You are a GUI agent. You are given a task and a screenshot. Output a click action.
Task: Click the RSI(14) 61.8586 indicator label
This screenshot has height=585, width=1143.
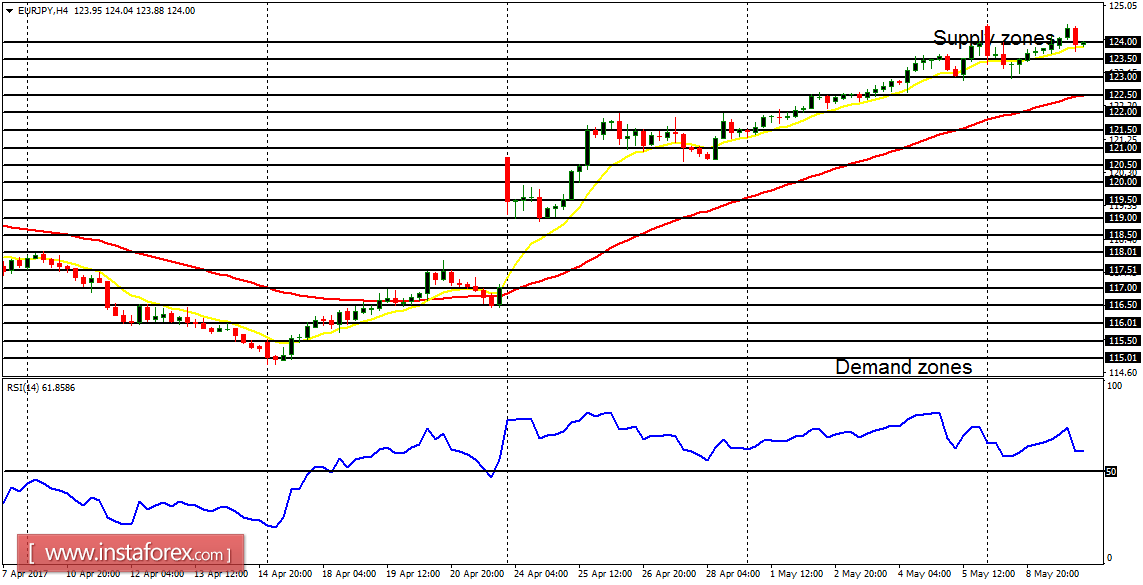click(39, 388)
